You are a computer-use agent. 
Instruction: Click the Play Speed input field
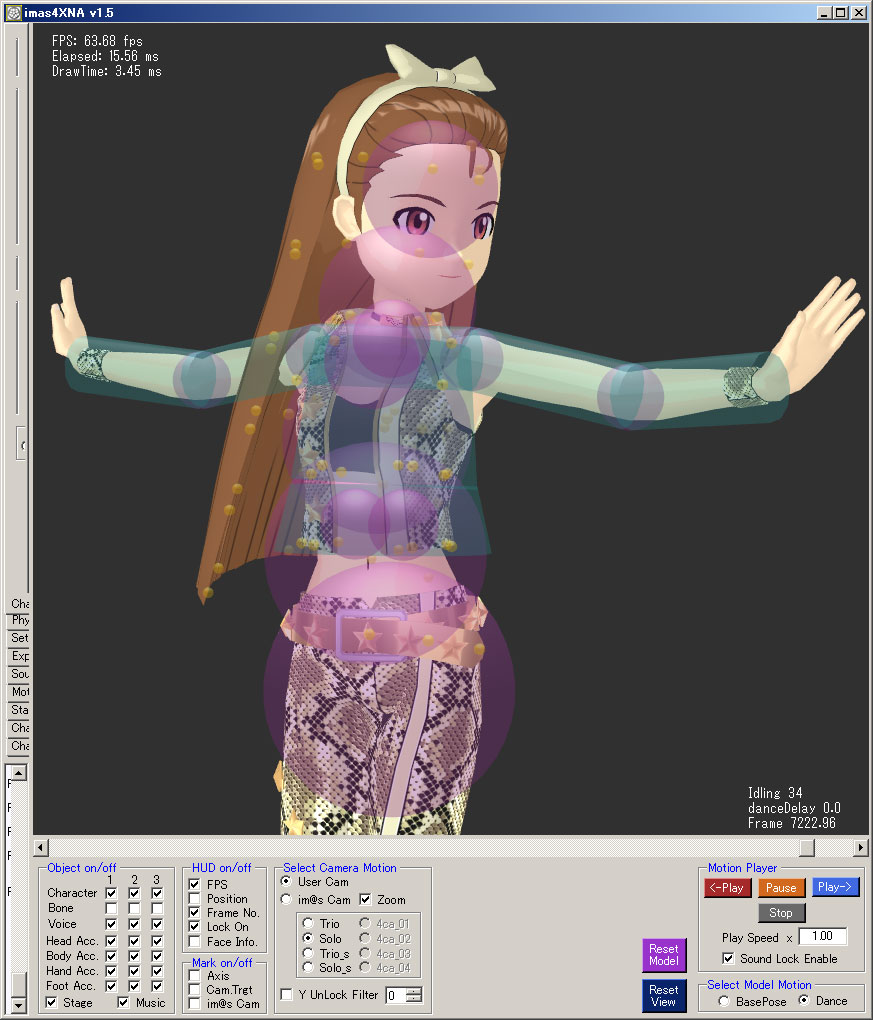[x=823, y=936]
